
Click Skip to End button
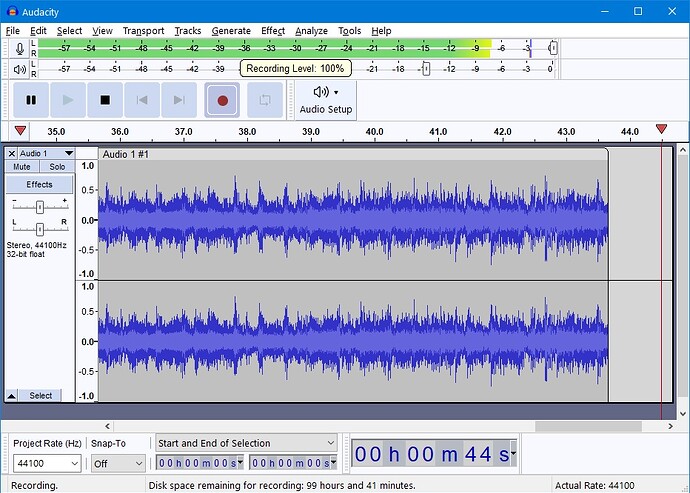[179, 100]
